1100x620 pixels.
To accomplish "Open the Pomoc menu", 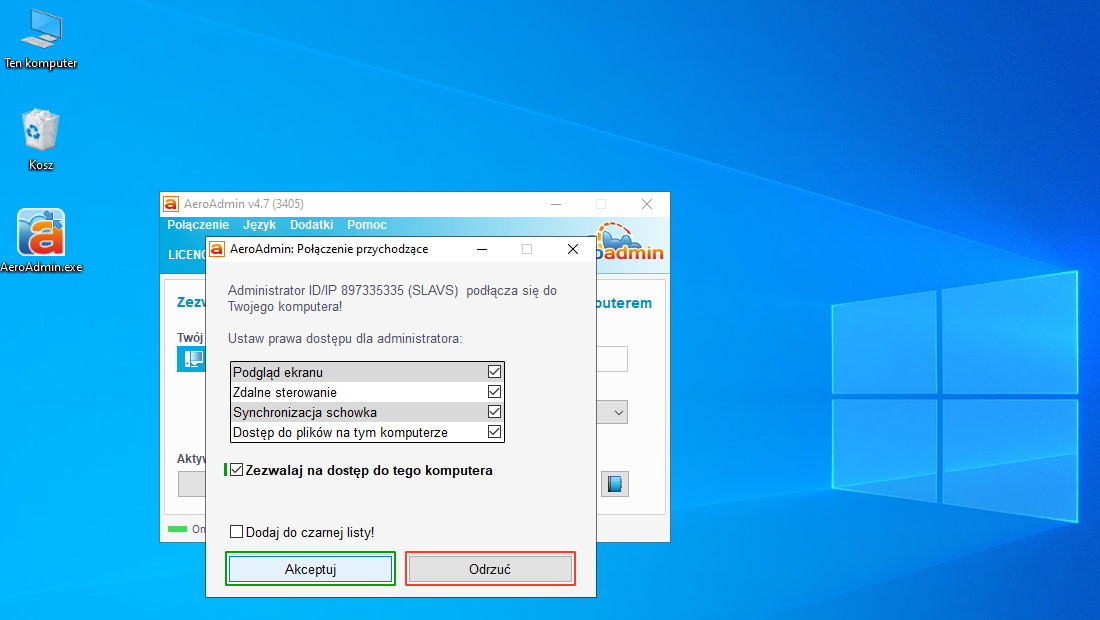I will click(367, 225).
